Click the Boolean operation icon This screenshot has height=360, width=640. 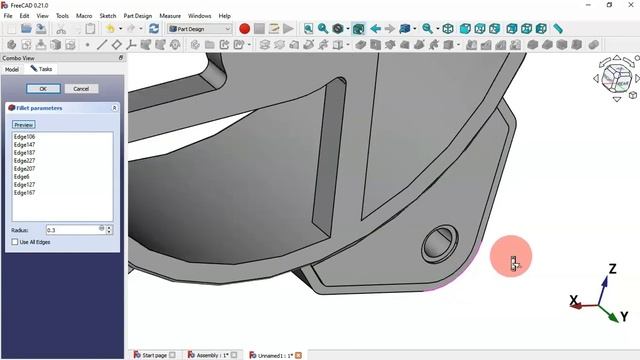click(x=593, y=44)
